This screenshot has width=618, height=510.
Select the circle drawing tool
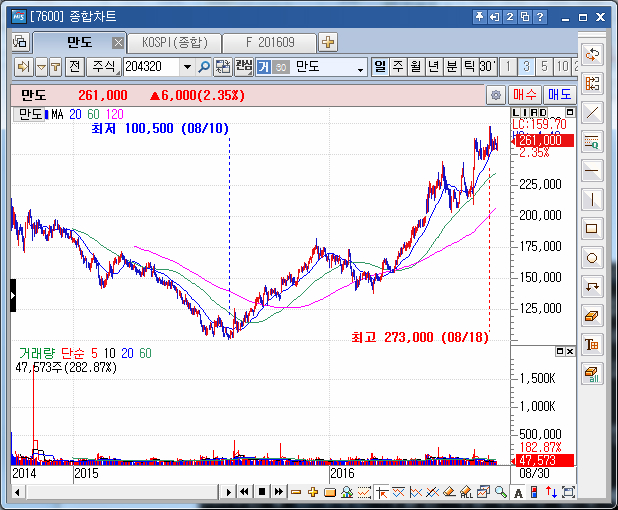592,257
